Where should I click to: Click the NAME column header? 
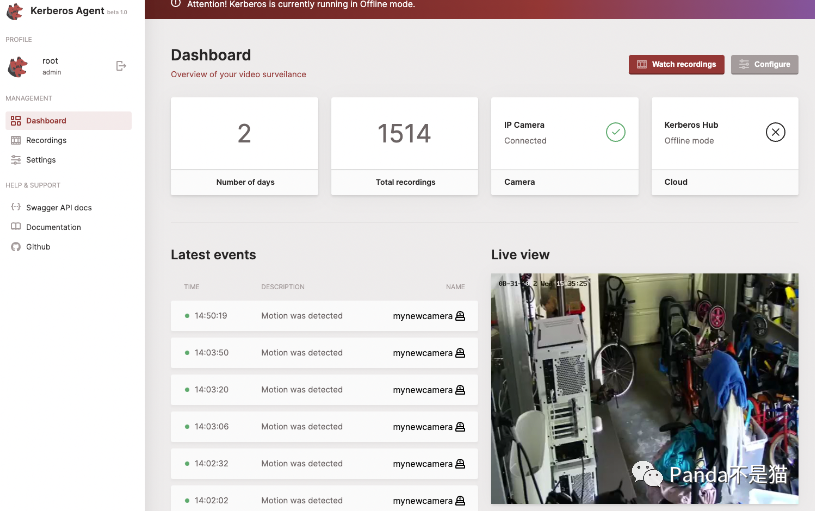click(x=455, y=286)
